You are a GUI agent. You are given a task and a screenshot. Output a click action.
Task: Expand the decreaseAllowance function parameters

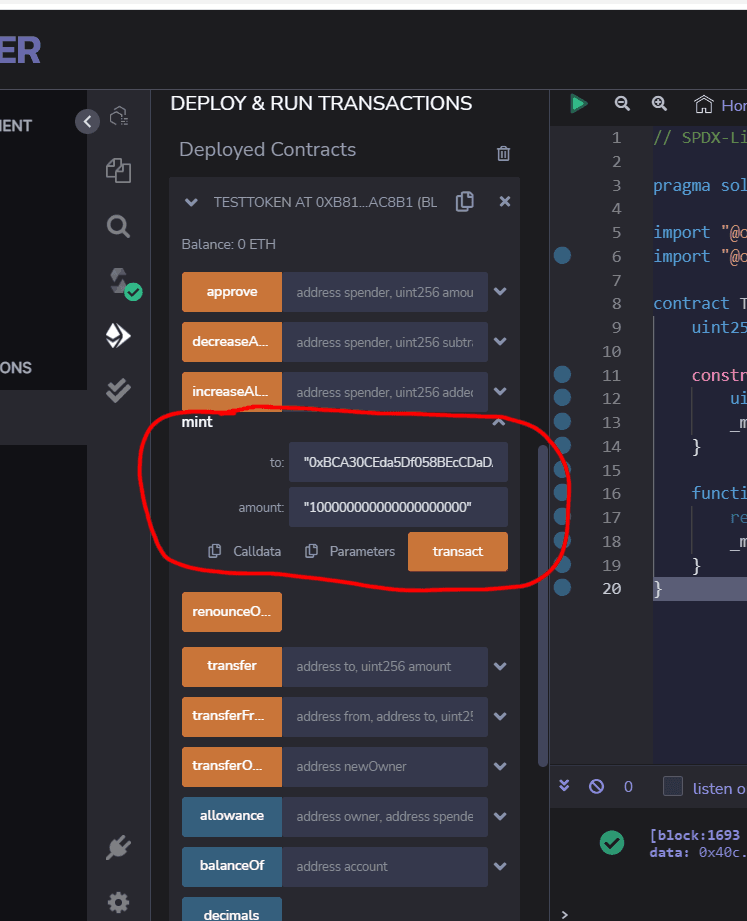pyautogui.click(x=500, y=341)
